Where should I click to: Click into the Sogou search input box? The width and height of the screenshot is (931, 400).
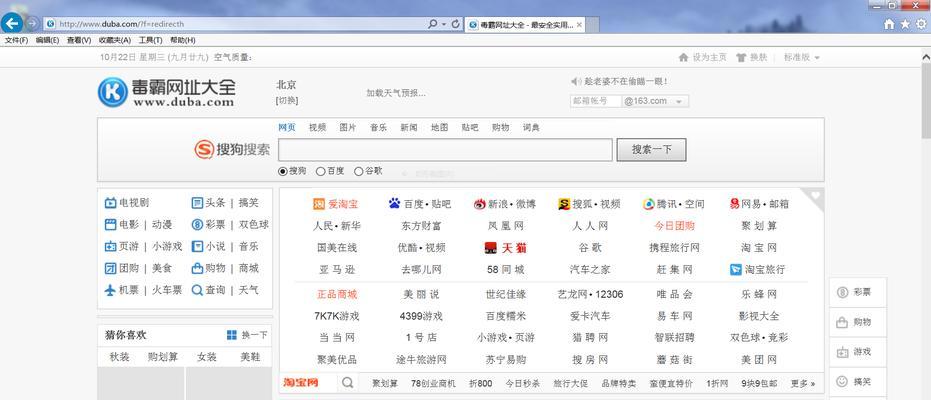445,150
